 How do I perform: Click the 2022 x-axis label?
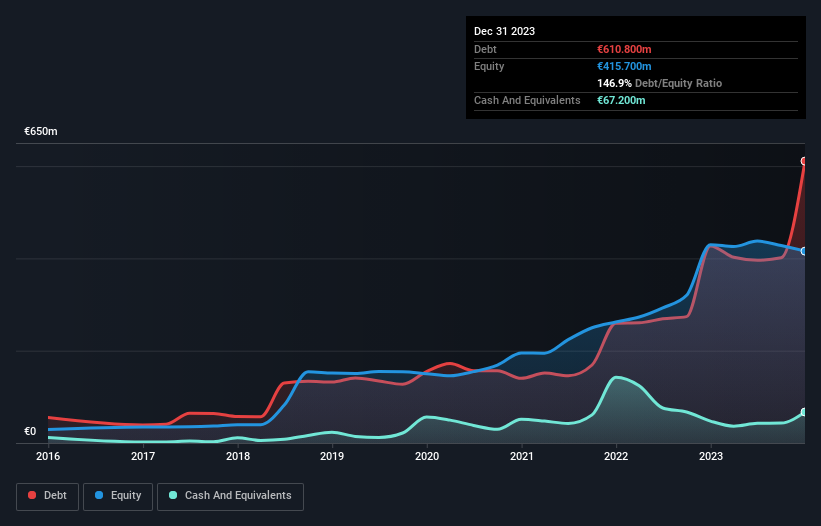[x=616, y=456]
